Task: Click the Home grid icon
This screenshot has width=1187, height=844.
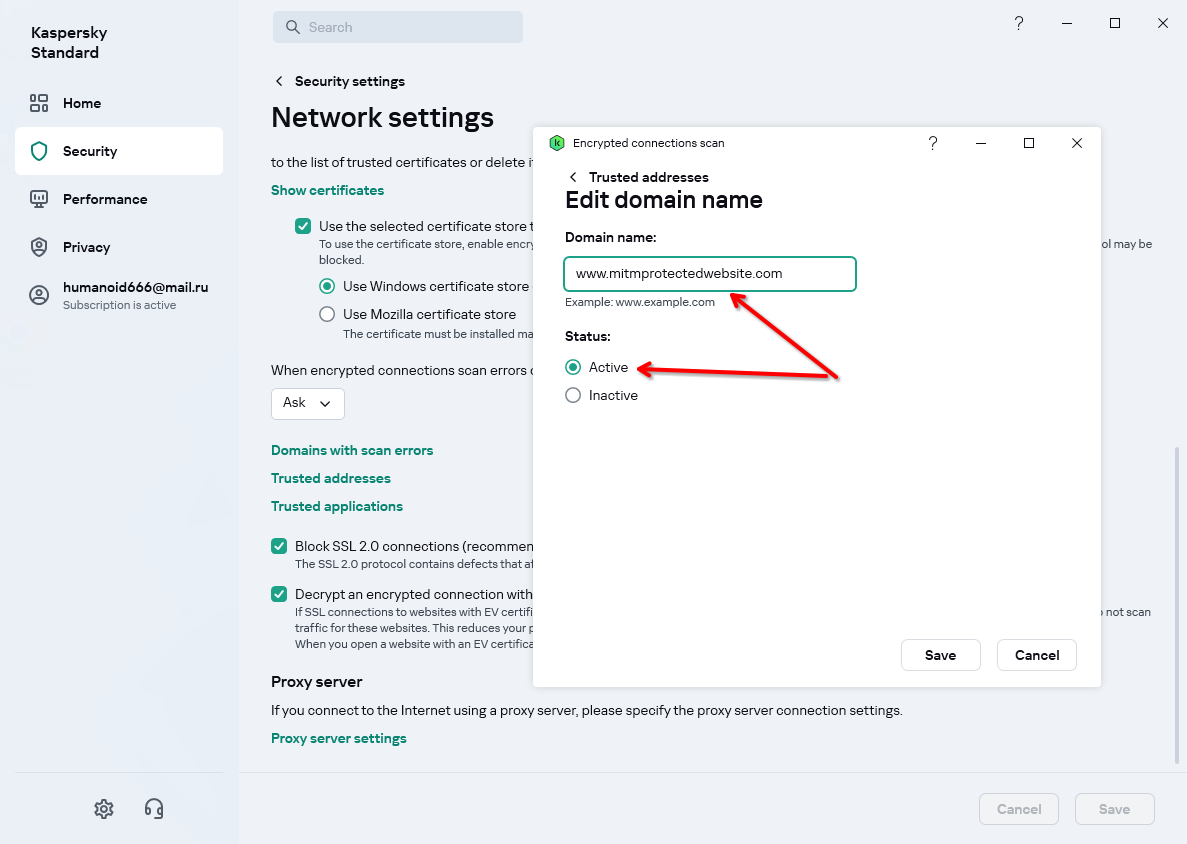Action: click(39, 103)
